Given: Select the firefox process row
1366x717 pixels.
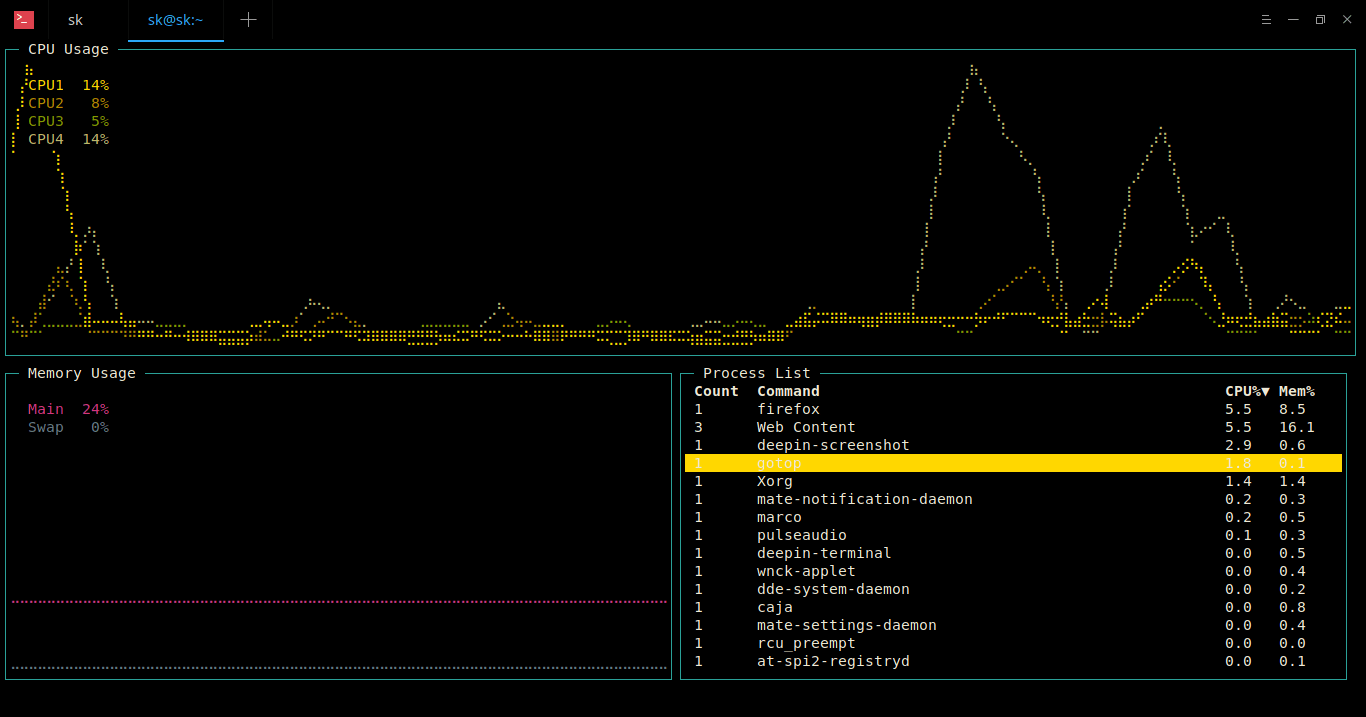Looking at the screenshot, I should point(788,409).
